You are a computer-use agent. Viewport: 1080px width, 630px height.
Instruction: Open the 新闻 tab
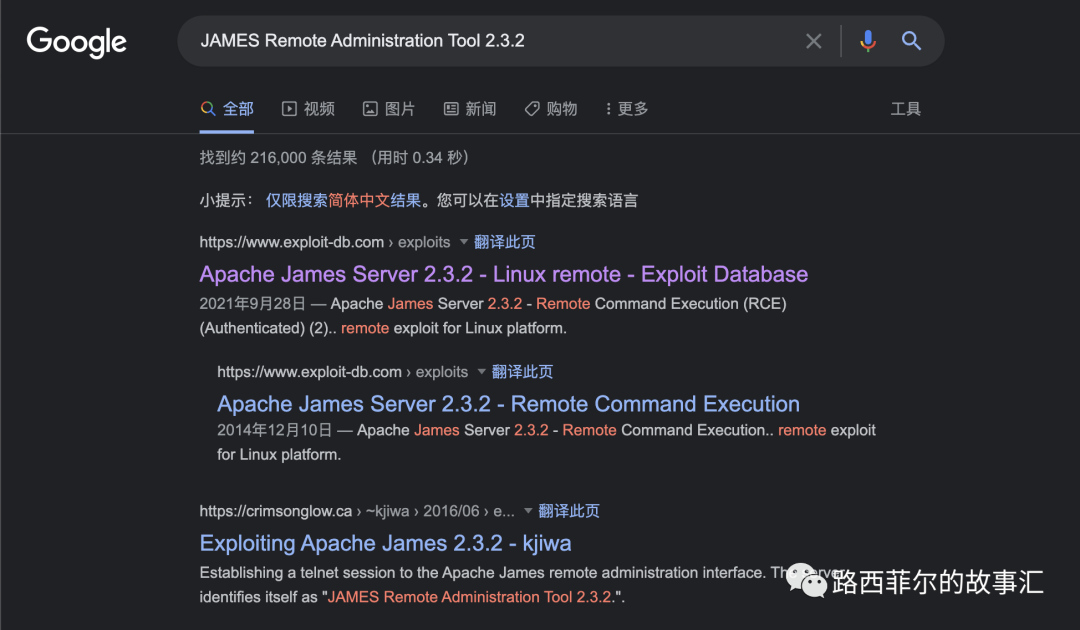pyautogui.click(x=470, y=109)
